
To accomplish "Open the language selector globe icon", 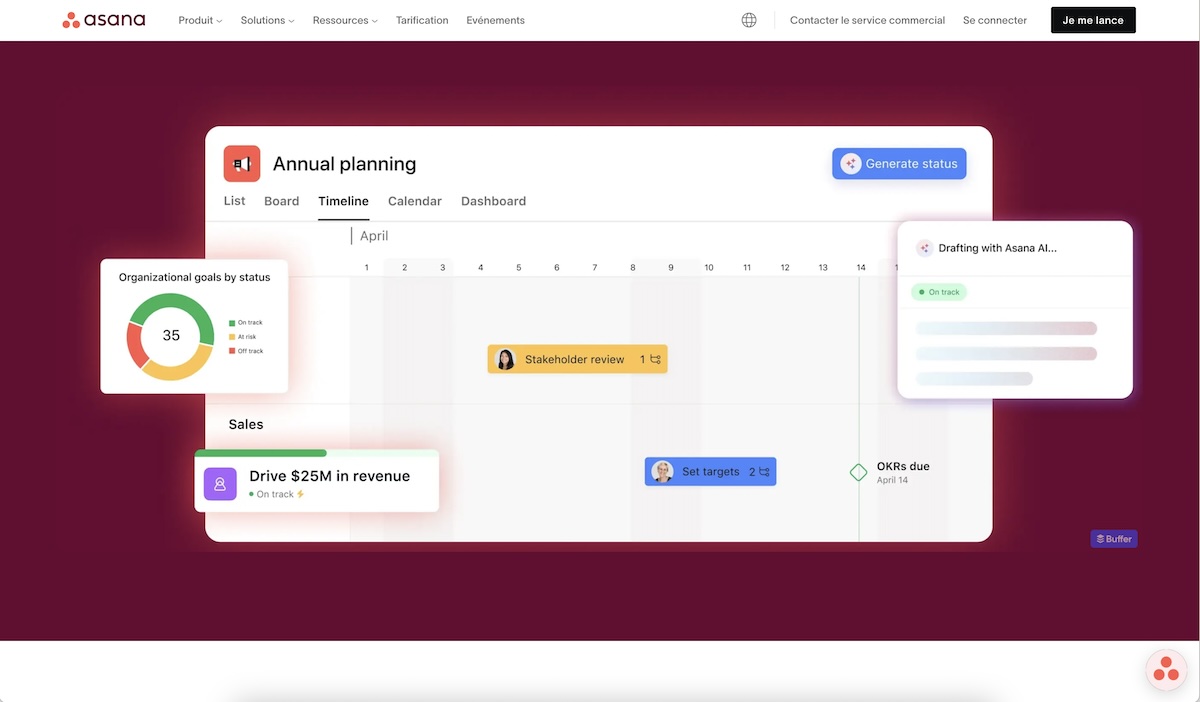I will 748,19.
